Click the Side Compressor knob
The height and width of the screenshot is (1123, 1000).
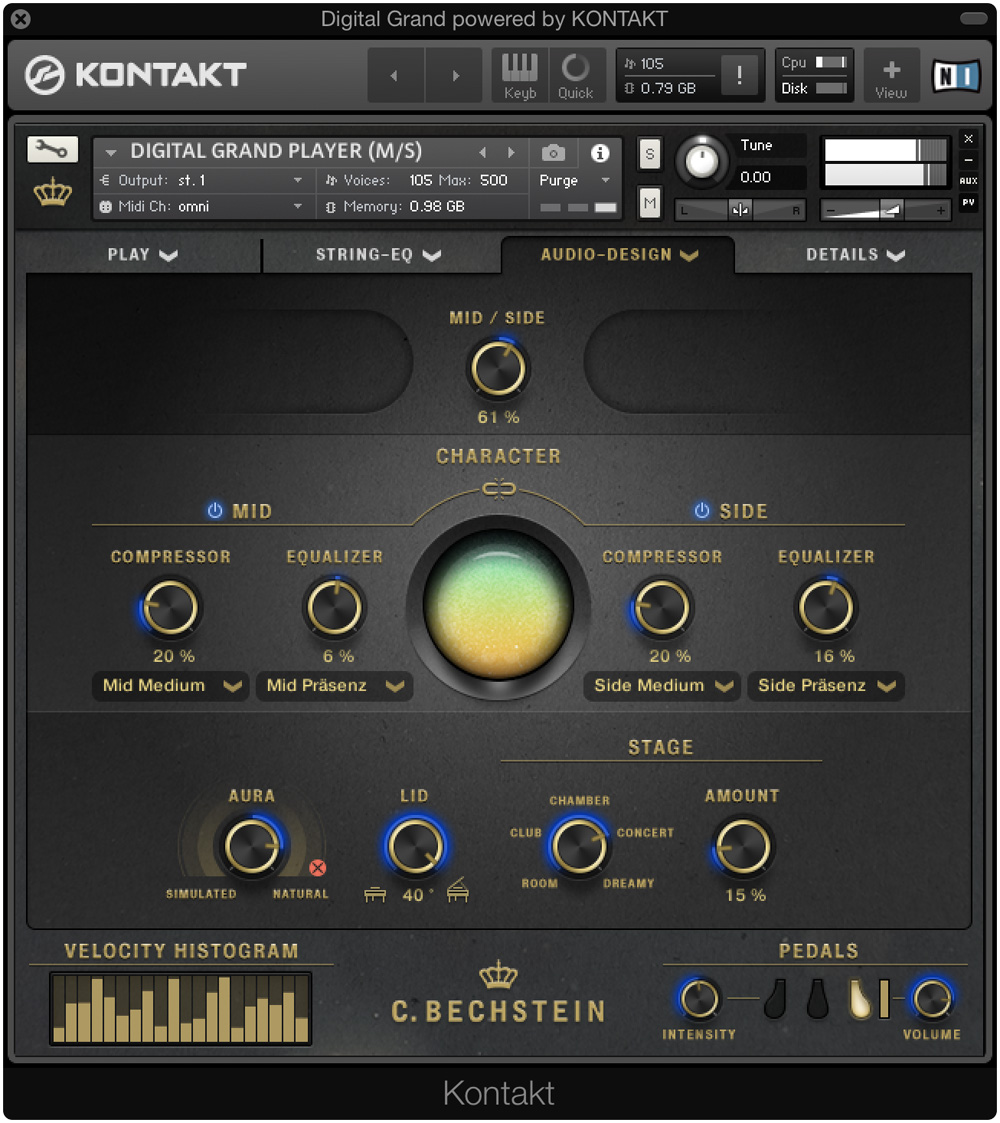pos(662,607)
